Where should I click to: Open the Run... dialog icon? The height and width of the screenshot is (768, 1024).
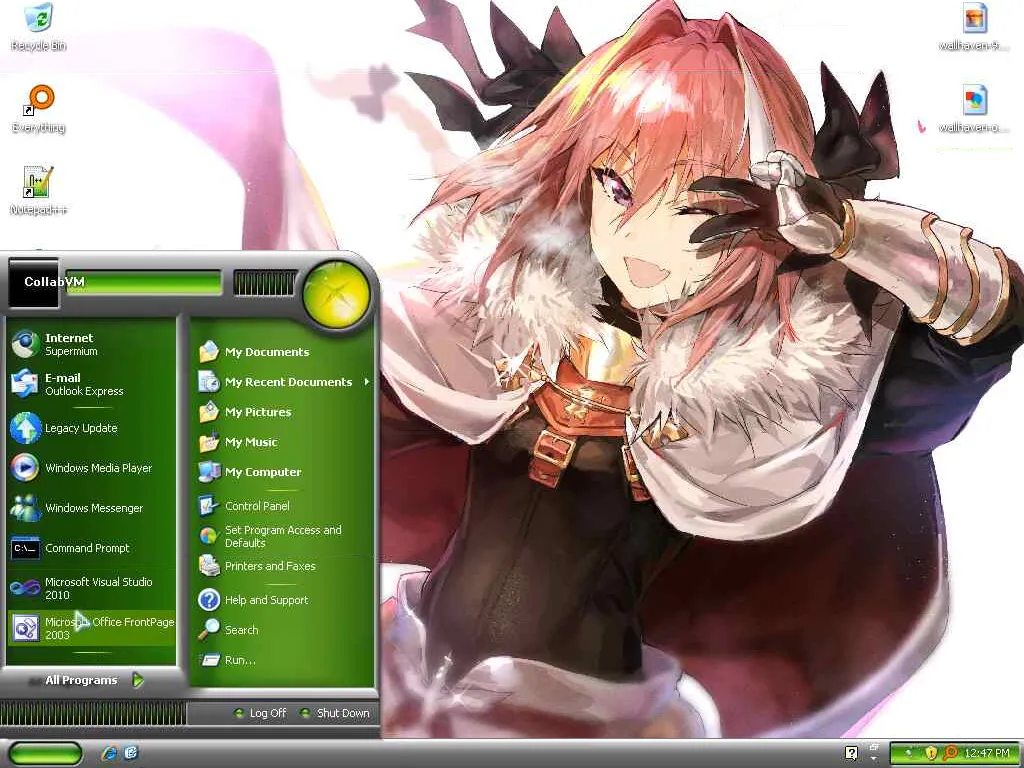(210, 660)
